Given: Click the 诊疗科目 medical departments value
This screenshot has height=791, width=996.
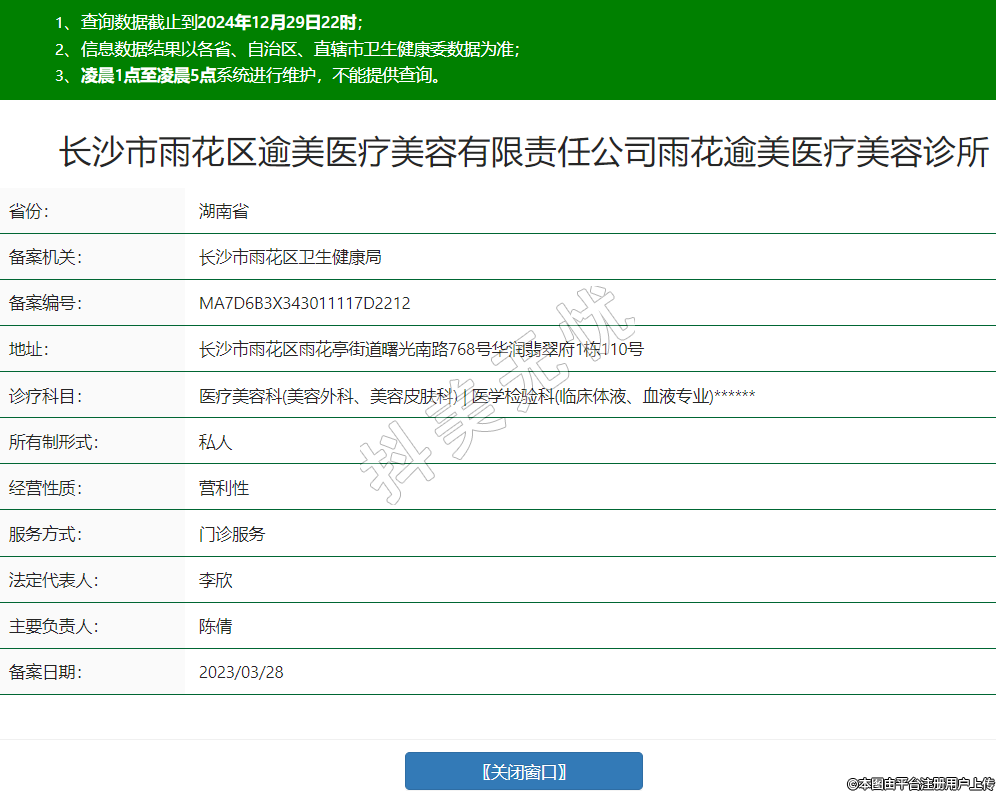Looking at the screenshot, I should click(477, 396).
